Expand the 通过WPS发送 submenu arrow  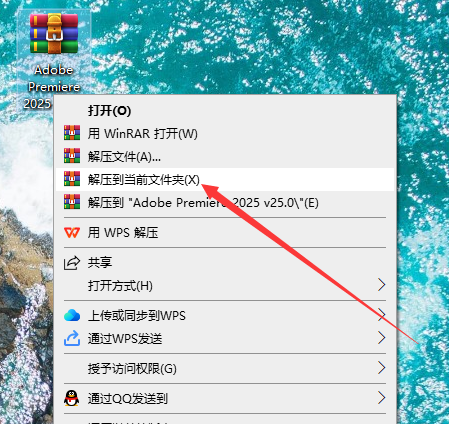(x=382, y=338)
